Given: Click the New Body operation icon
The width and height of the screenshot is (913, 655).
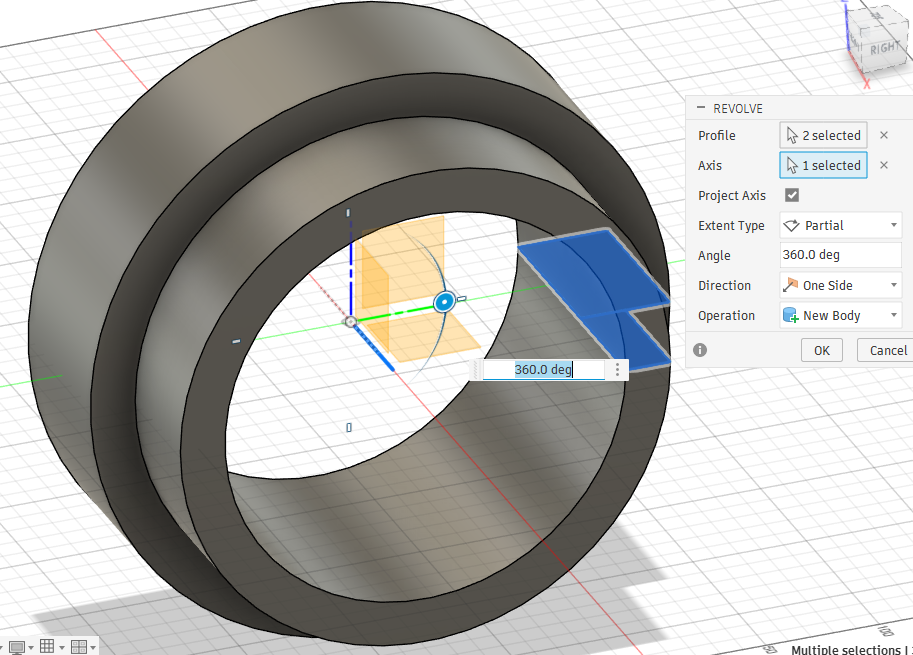Looking at the screenshot, I should pos(791,316).
